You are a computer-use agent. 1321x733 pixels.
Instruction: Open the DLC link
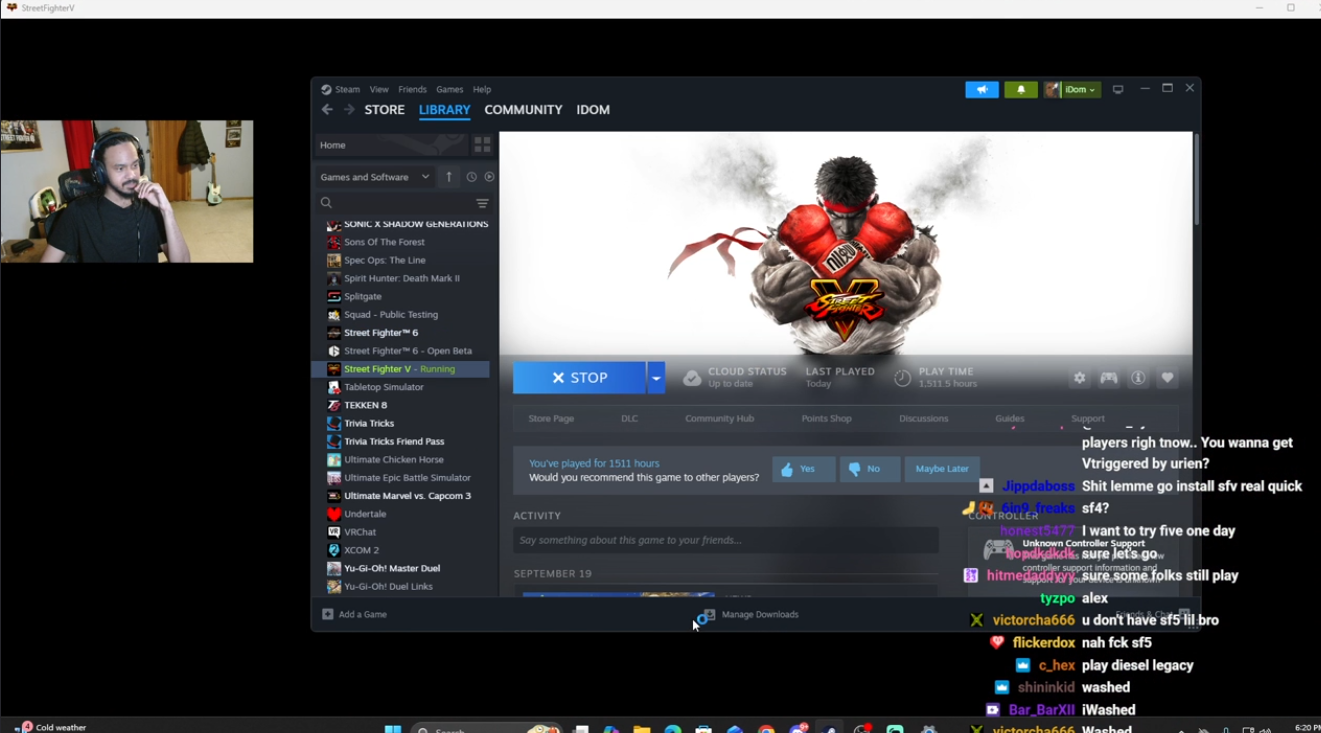(x=629, y=418)
